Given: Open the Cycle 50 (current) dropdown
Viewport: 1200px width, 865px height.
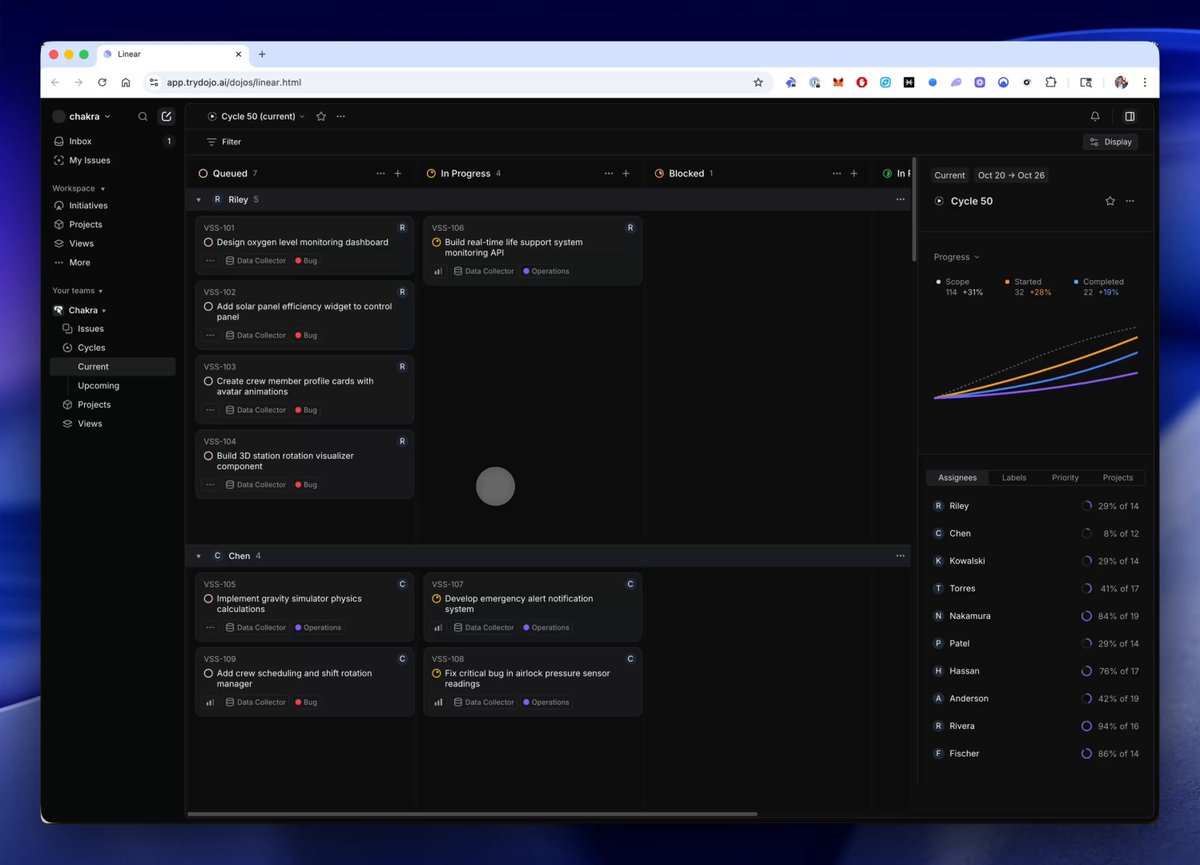Looking at the screenshot, I should pyautogui.click(x=257, y=117).
